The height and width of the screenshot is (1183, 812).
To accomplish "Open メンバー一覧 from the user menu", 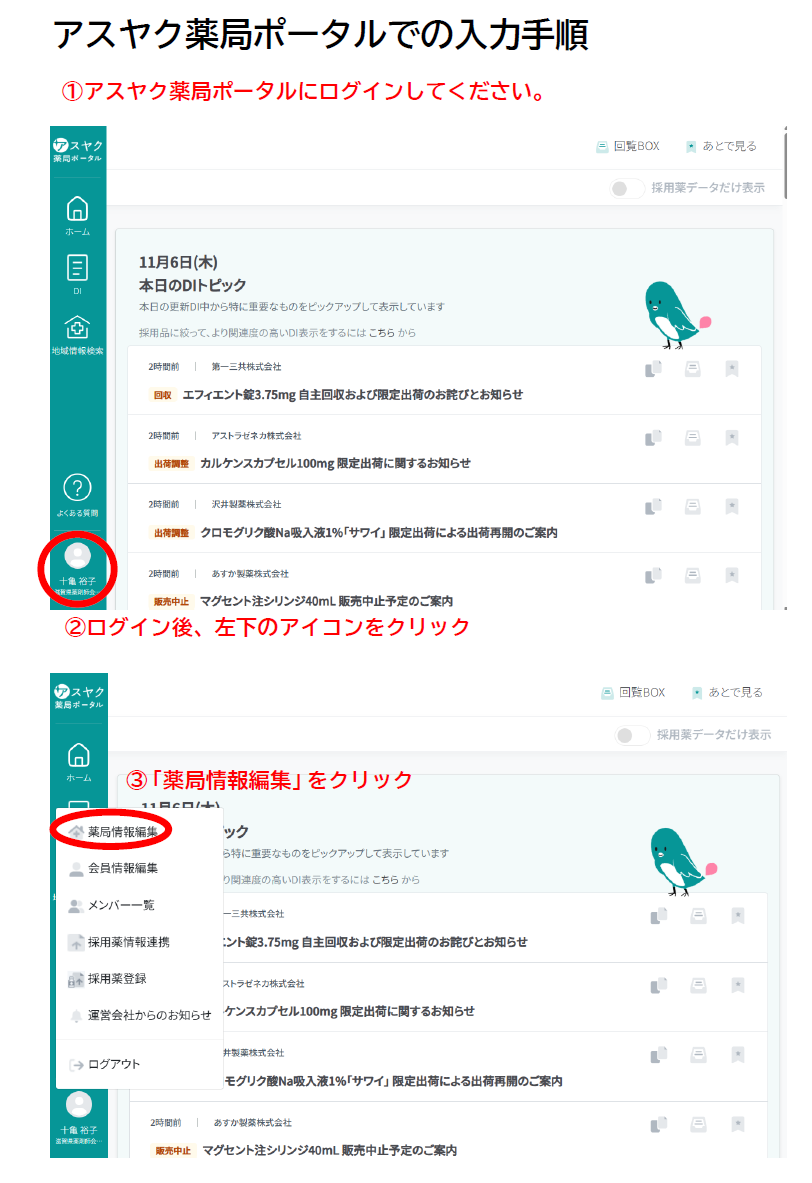I will 120,905.
